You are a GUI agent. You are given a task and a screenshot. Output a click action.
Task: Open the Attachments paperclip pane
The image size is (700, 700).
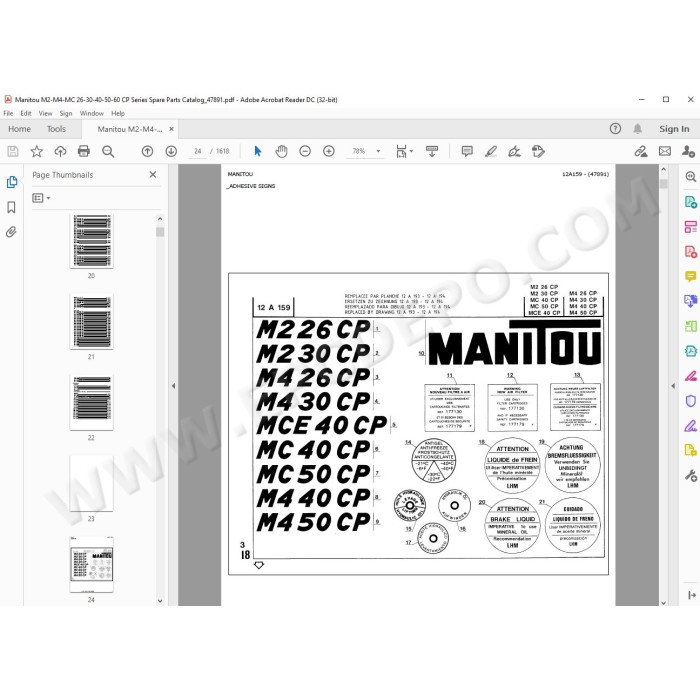11,232
